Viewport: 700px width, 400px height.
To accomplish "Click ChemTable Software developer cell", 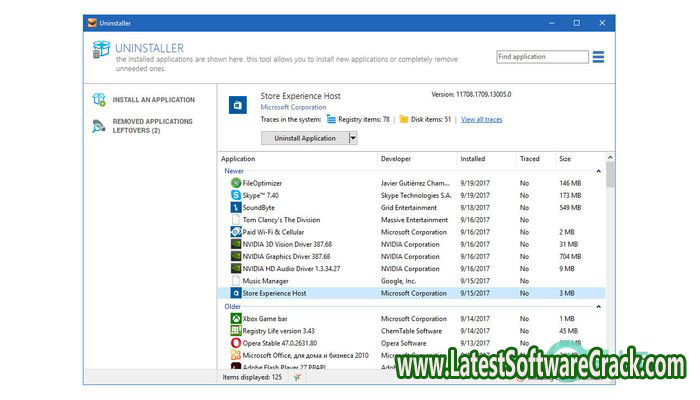I will click(x=411, y=331).
